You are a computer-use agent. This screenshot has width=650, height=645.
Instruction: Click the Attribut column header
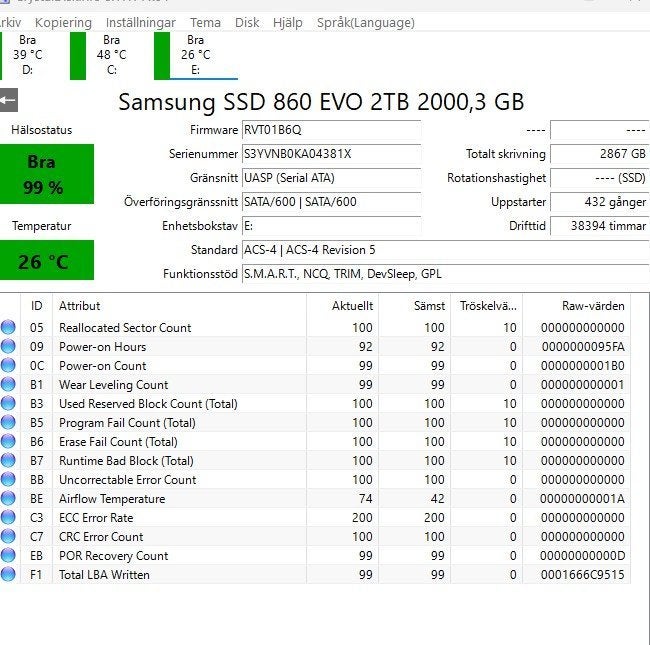pos(179,306)
